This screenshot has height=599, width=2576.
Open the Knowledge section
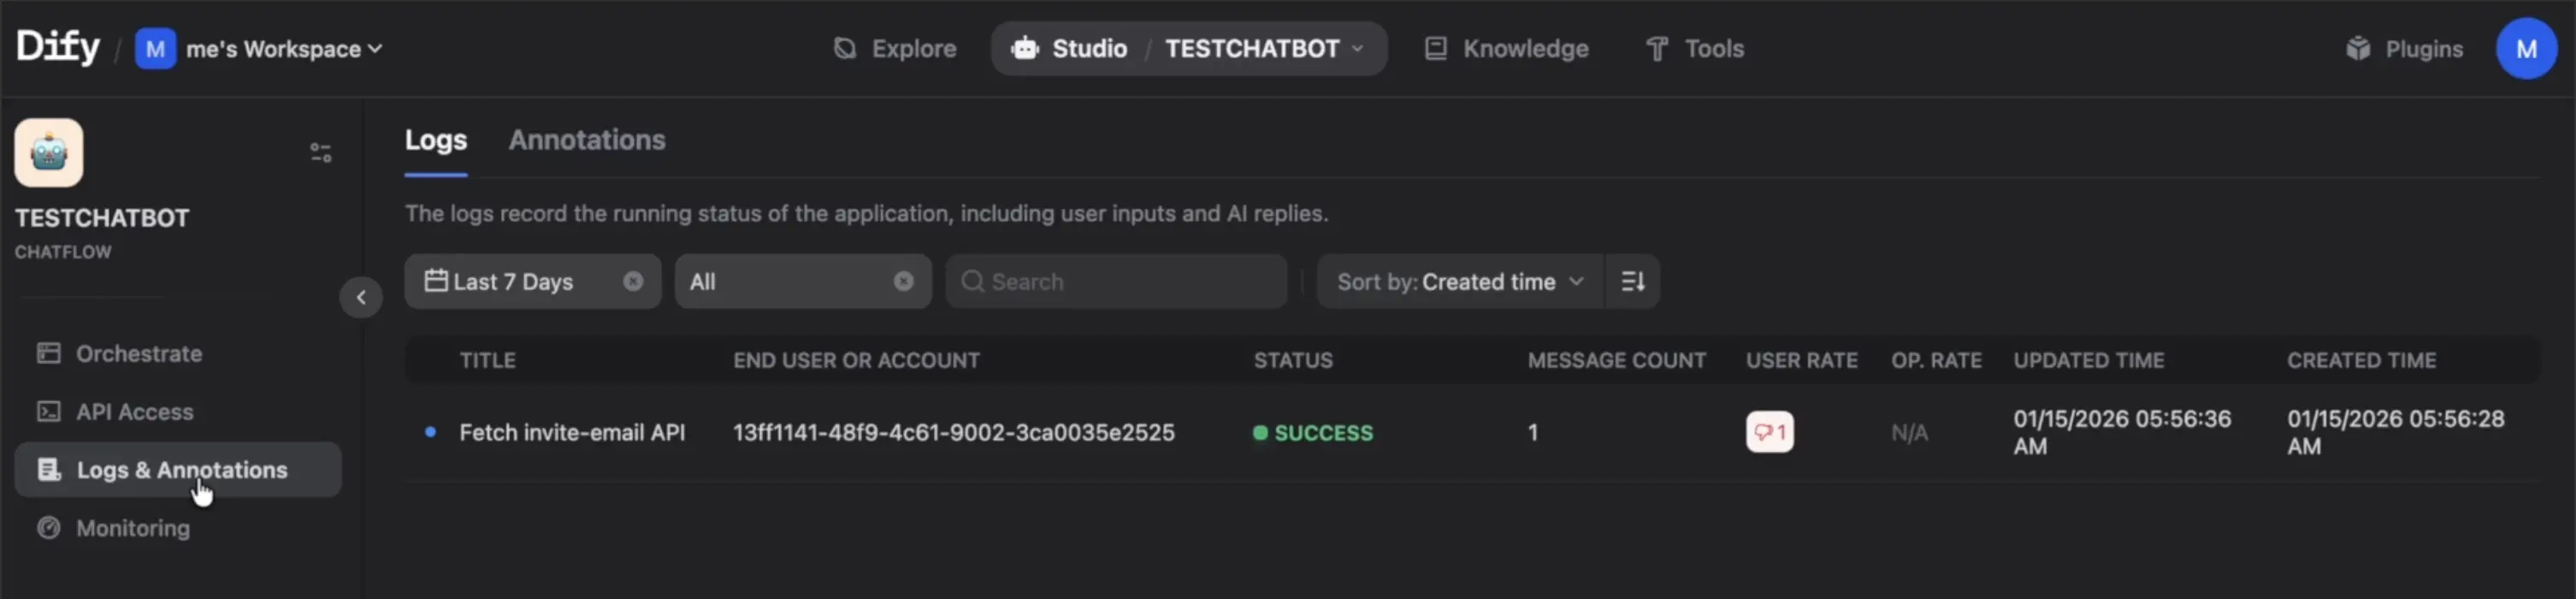pos(1506,48)
